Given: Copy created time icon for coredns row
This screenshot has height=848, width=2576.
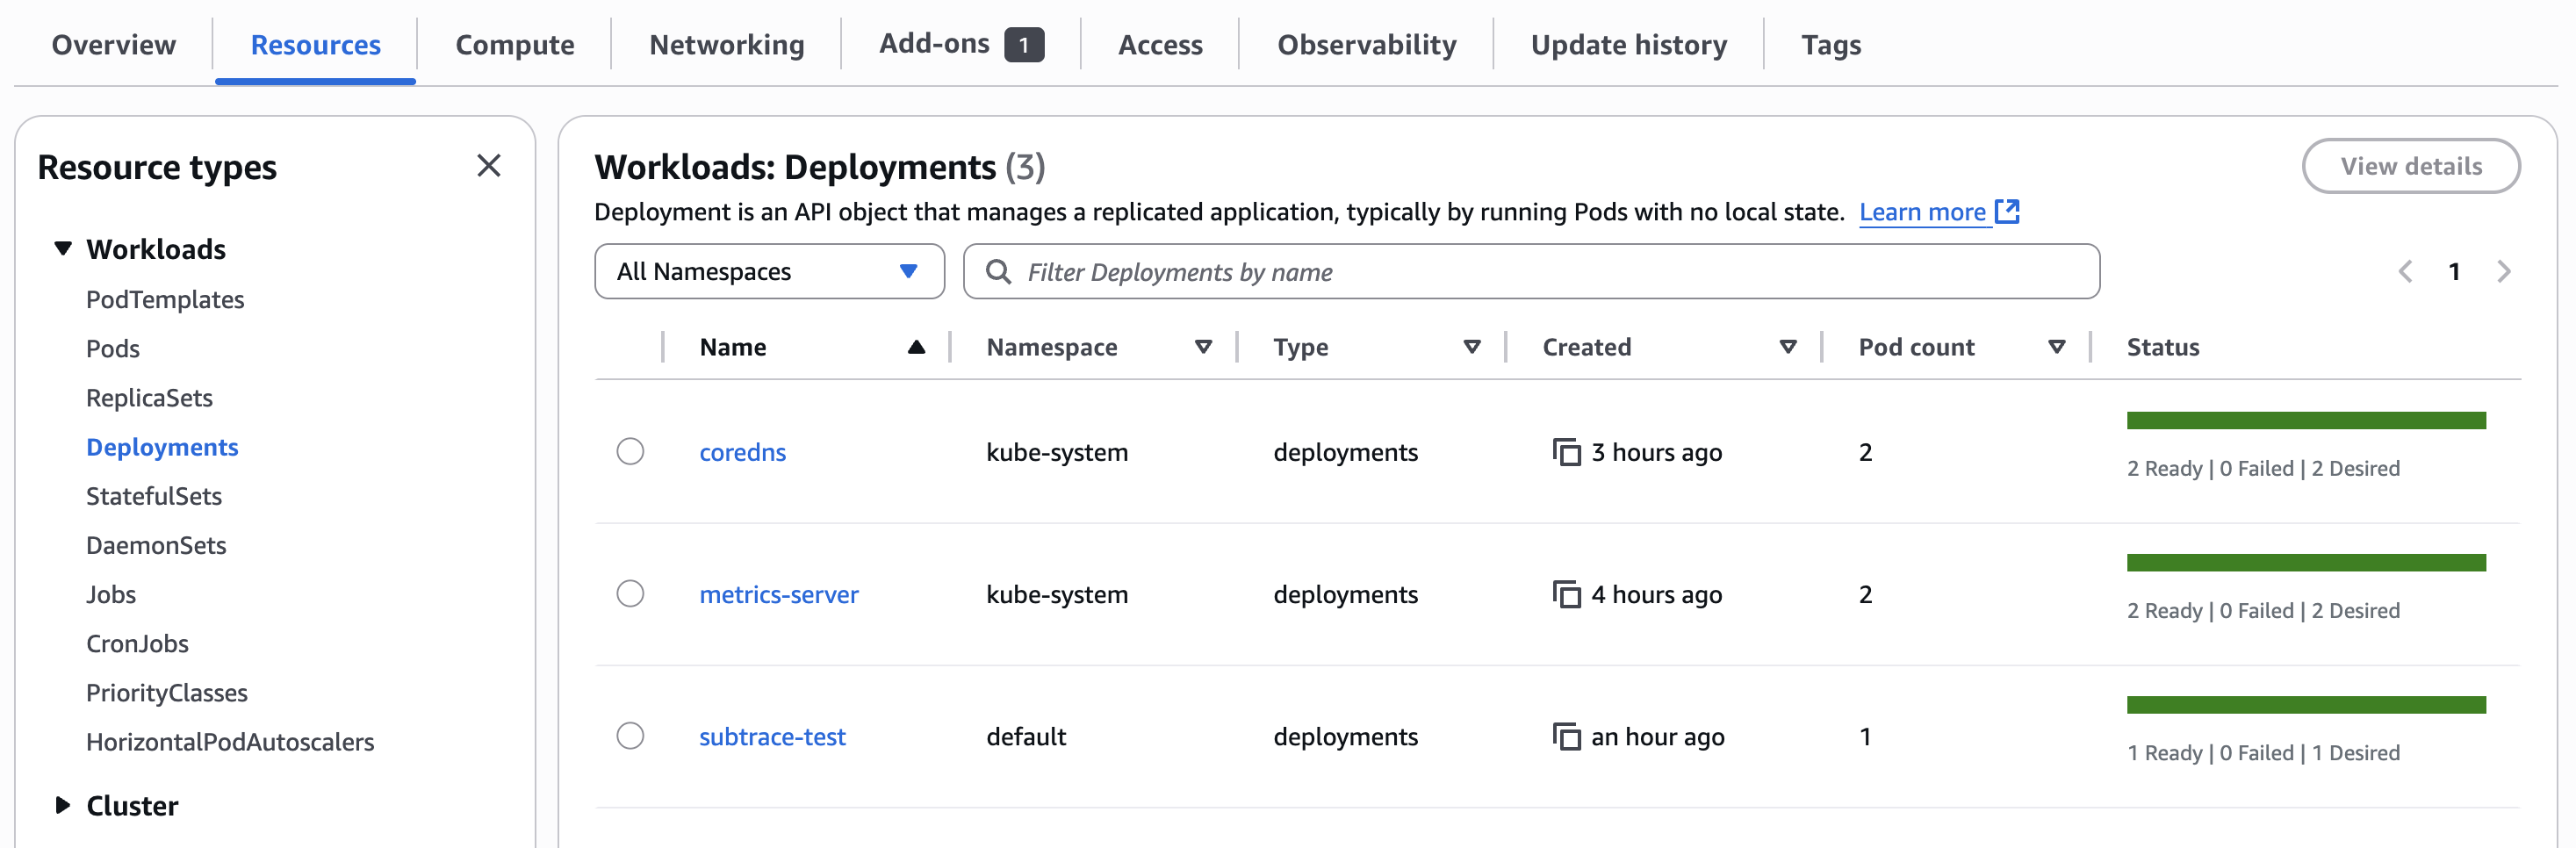Looking at the screenshot, I should coord(1566,452).
